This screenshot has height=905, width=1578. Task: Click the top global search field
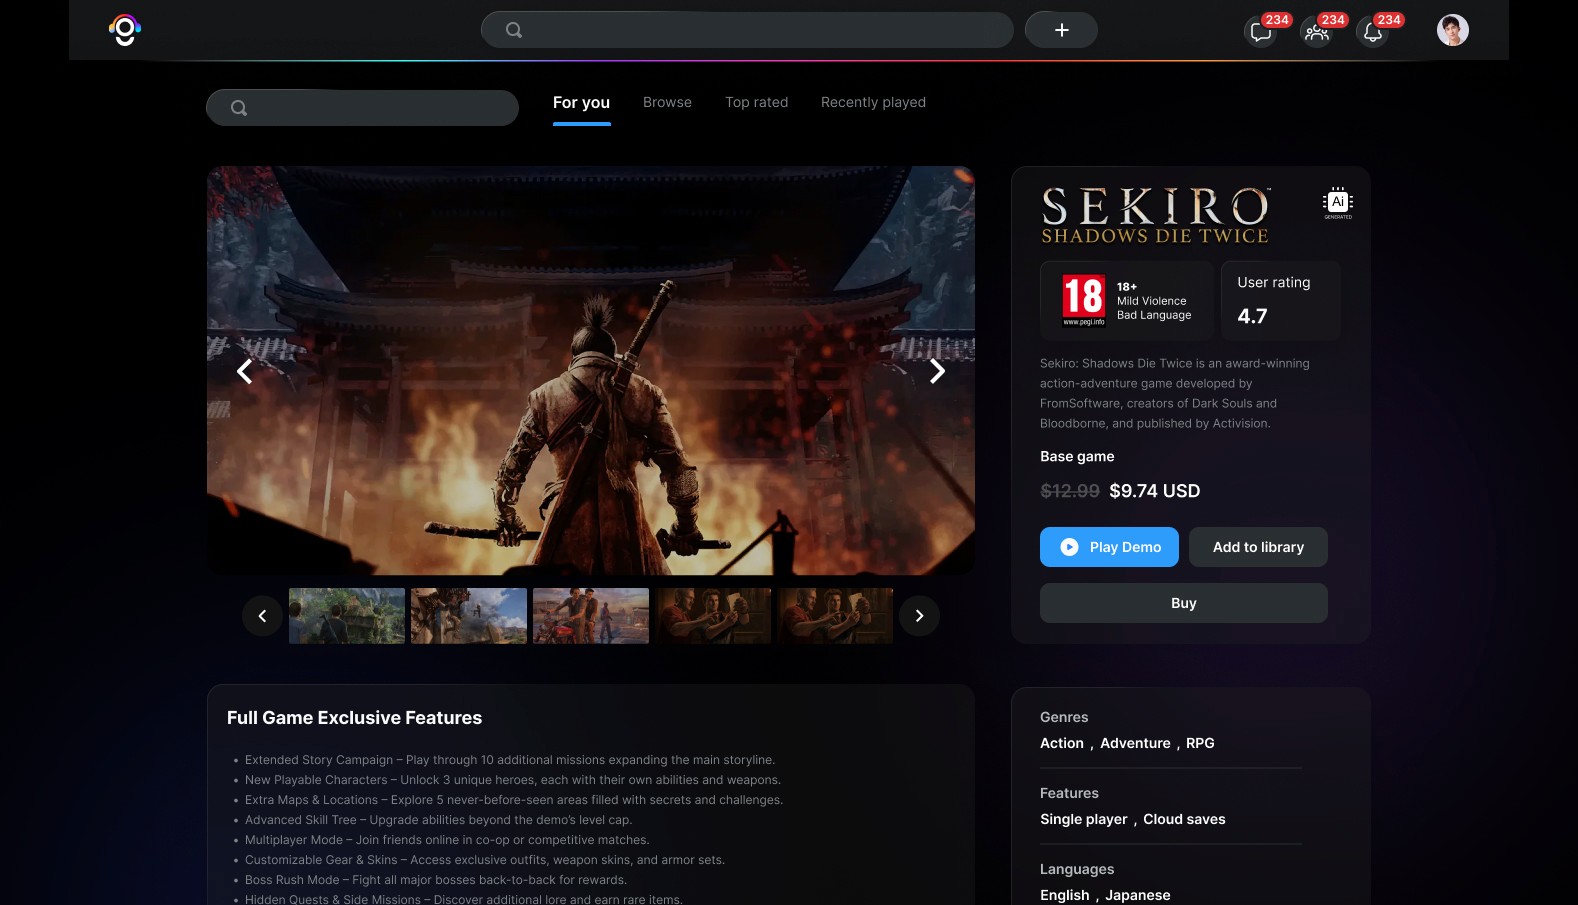coord(747,30)
